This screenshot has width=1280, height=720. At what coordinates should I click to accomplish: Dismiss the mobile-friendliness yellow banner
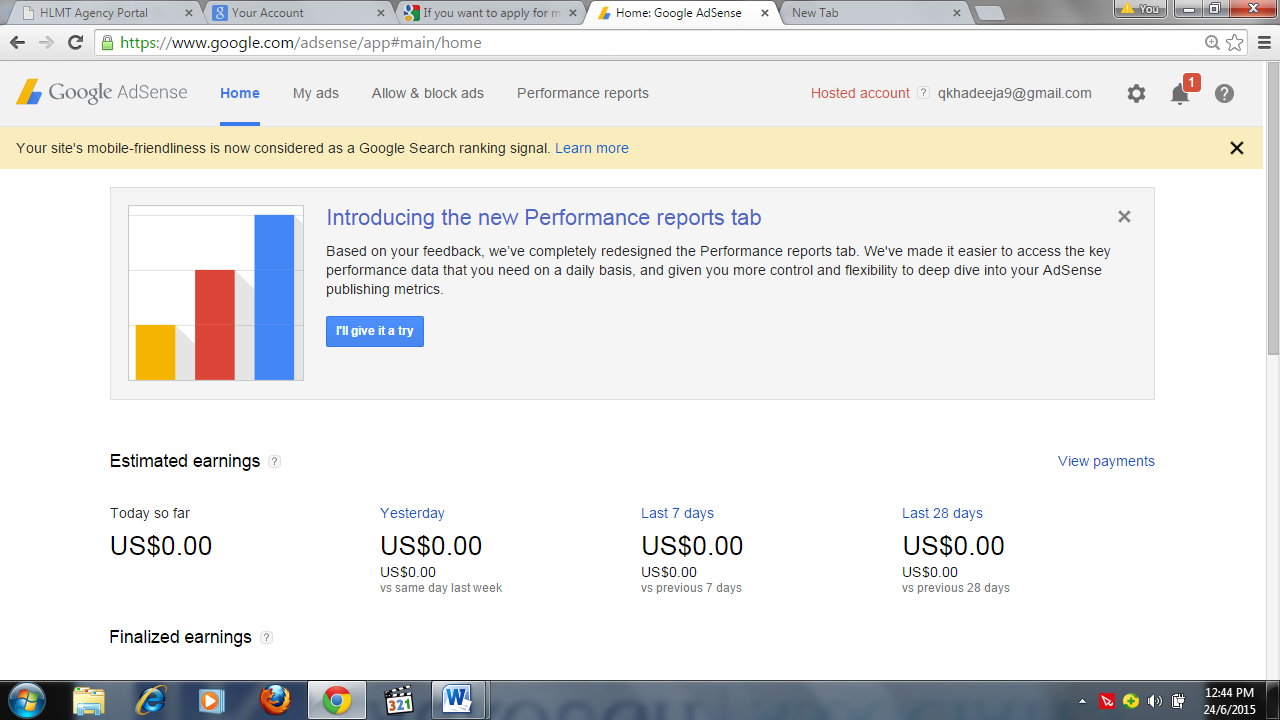point(1237,148)
